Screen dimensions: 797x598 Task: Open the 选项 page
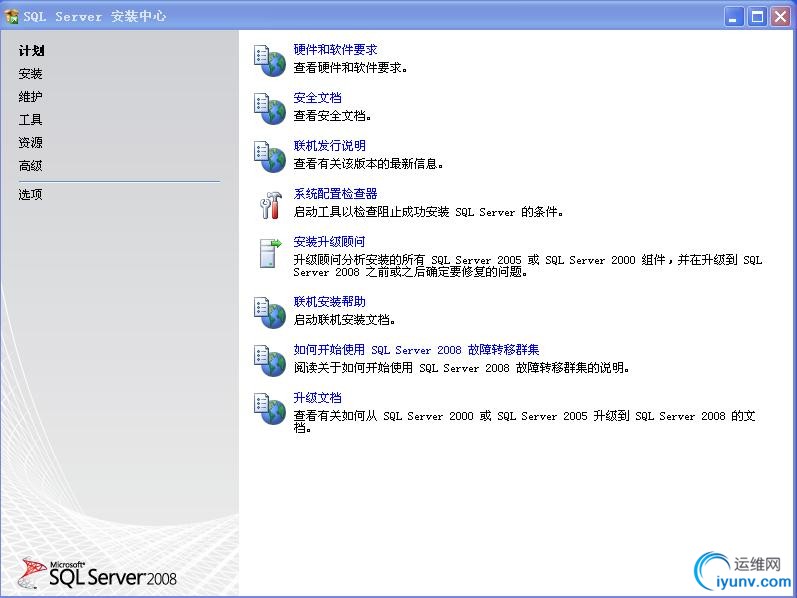tap(30, 194)
